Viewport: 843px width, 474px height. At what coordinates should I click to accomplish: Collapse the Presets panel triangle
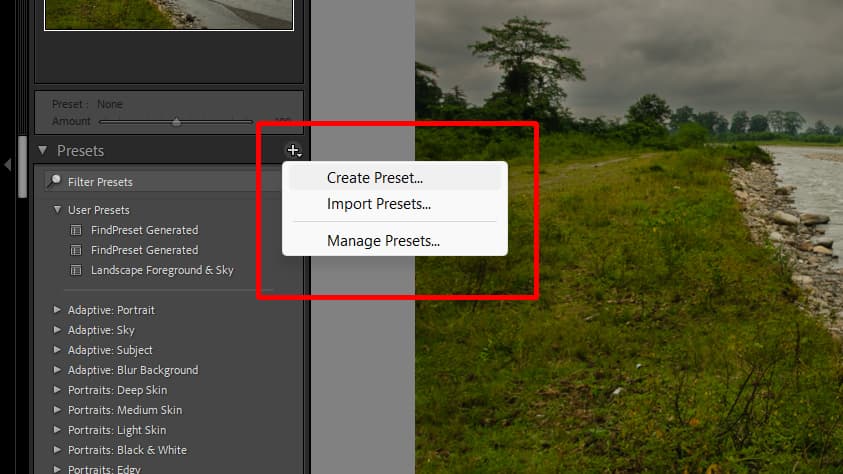[x=42, y=150]
